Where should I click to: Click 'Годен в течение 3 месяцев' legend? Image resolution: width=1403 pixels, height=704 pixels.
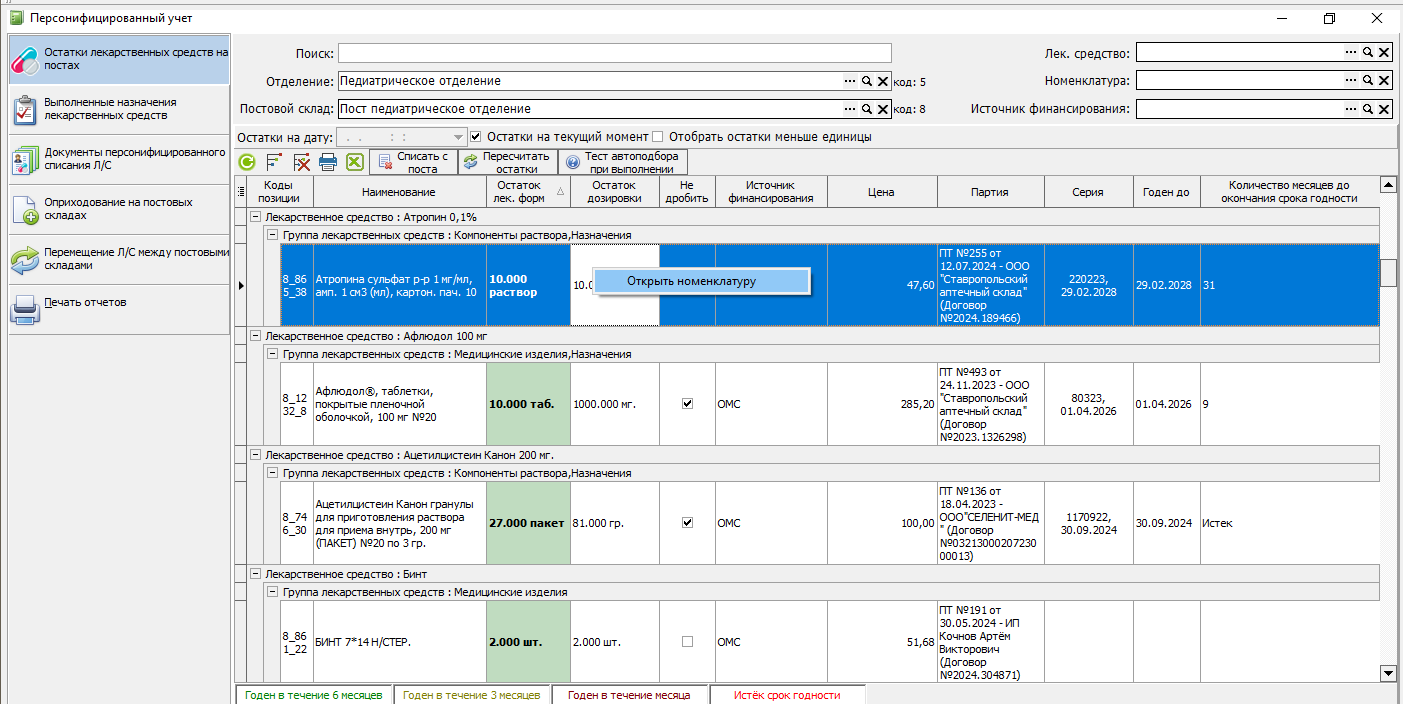pos(471,695)
